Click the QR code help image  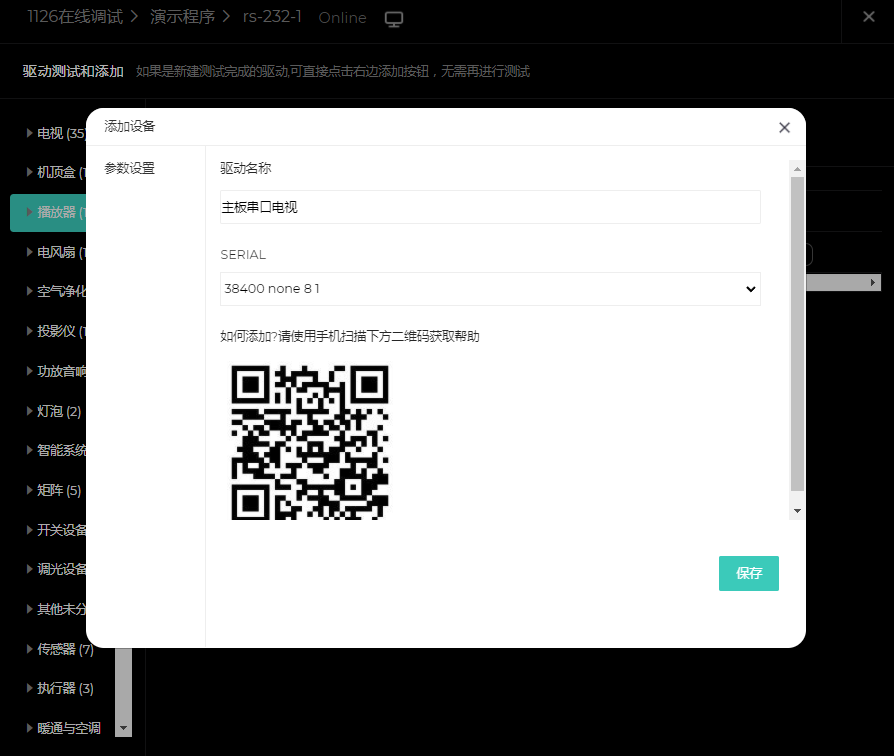[x=310, y=442]
